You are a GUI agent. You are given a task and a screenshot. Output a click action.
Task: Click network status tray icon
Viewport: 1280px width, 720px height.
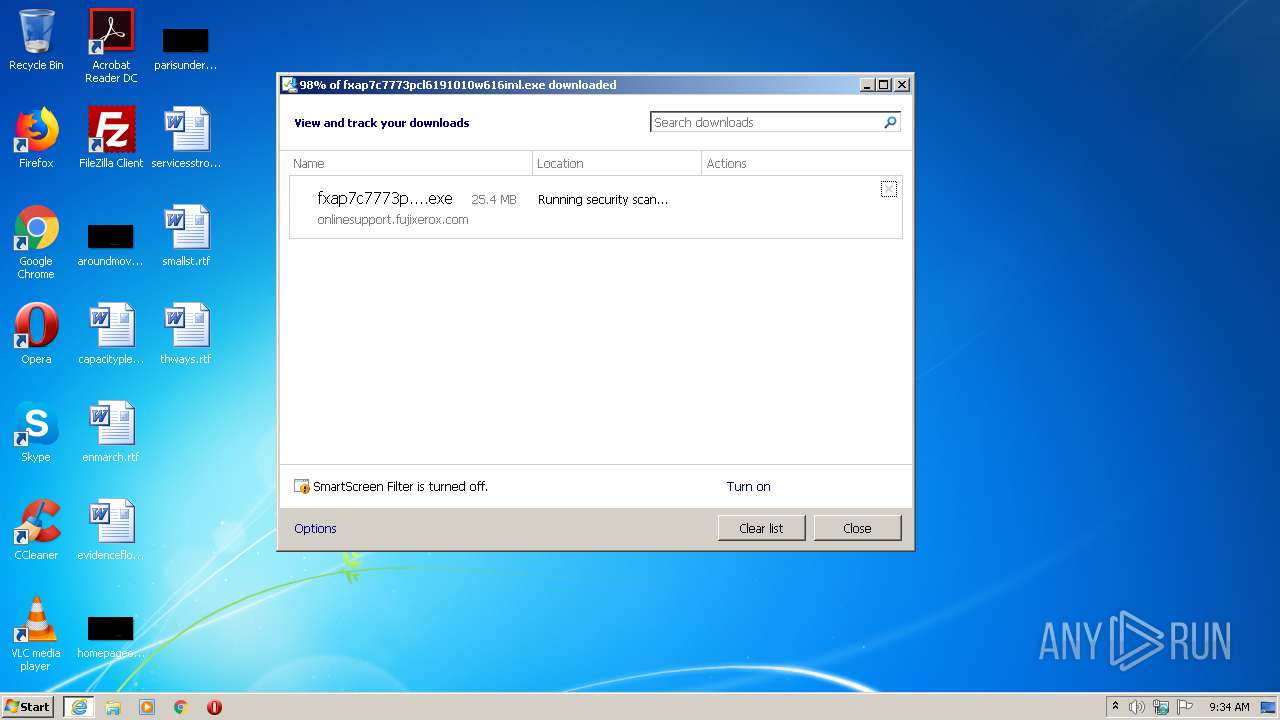(1161, 707)
